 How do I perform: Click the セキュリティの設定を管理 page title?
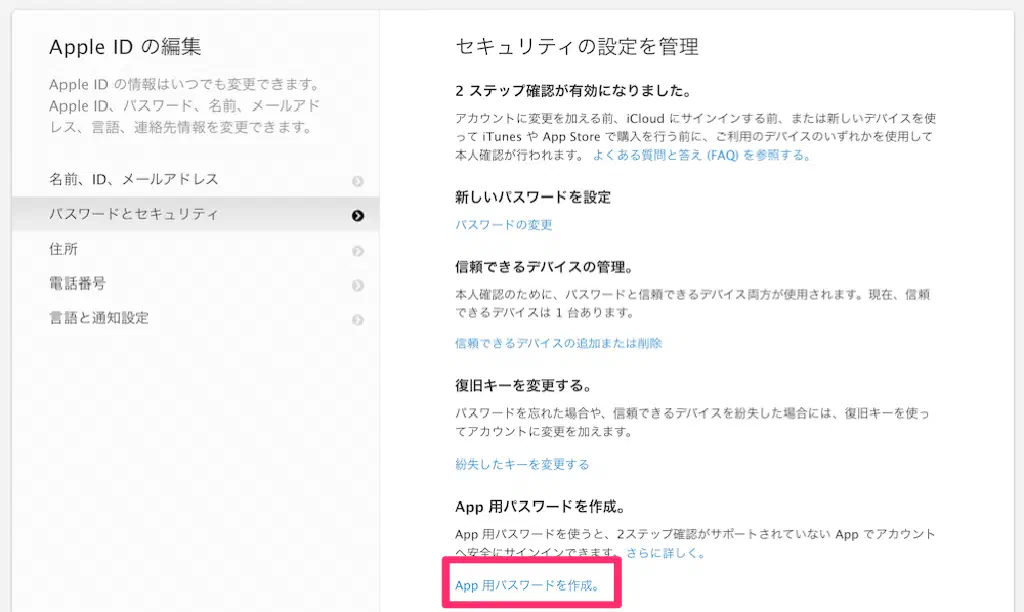tap(577, 46)
